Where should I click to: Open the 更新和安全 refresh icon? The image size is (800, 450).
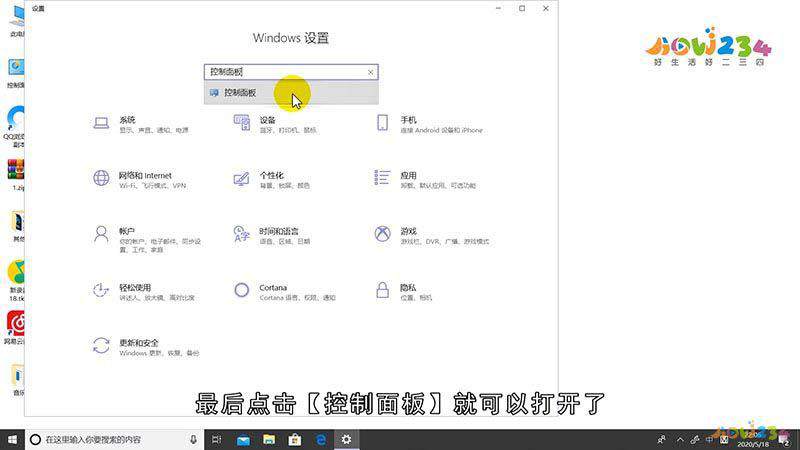[x=101, y=345]
